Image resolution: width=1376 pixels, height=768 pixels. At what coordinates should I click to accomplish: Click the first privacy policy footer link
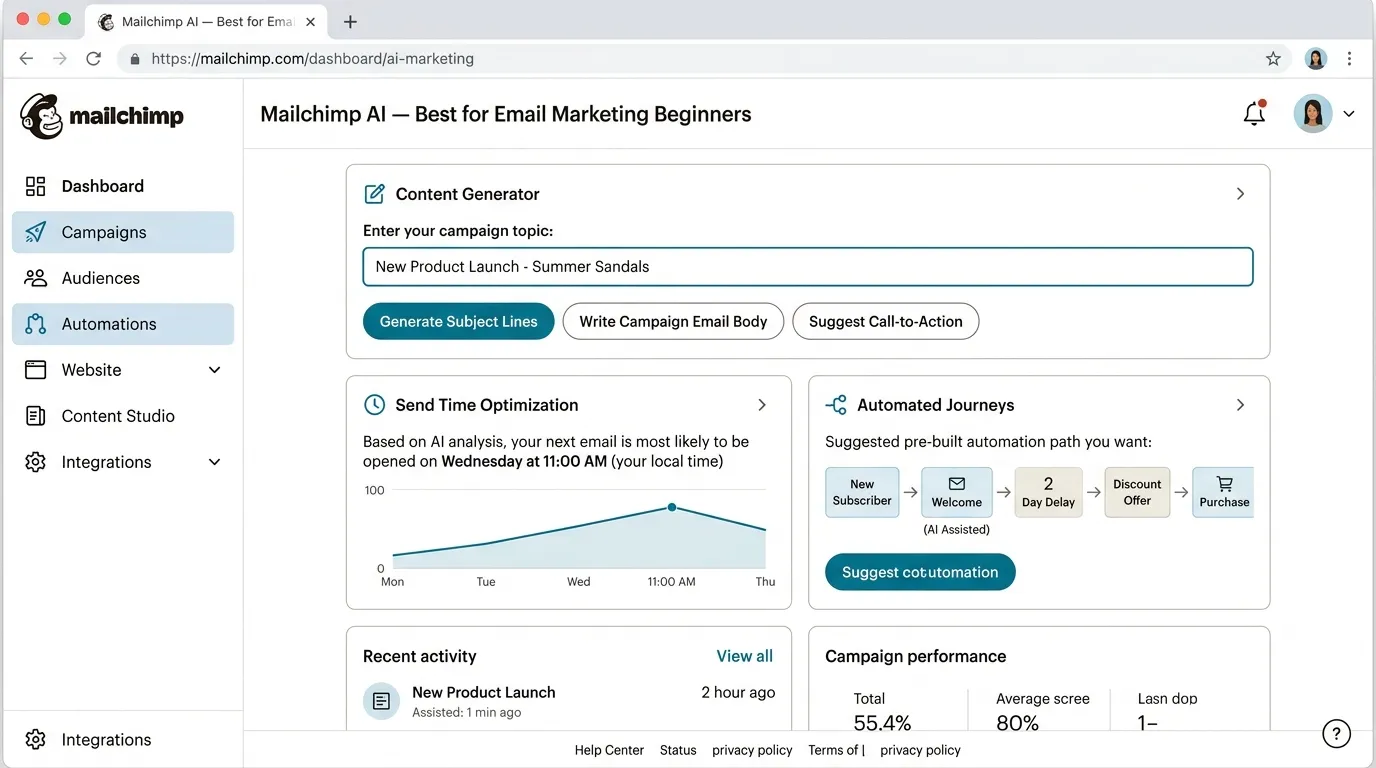(752, 750)
